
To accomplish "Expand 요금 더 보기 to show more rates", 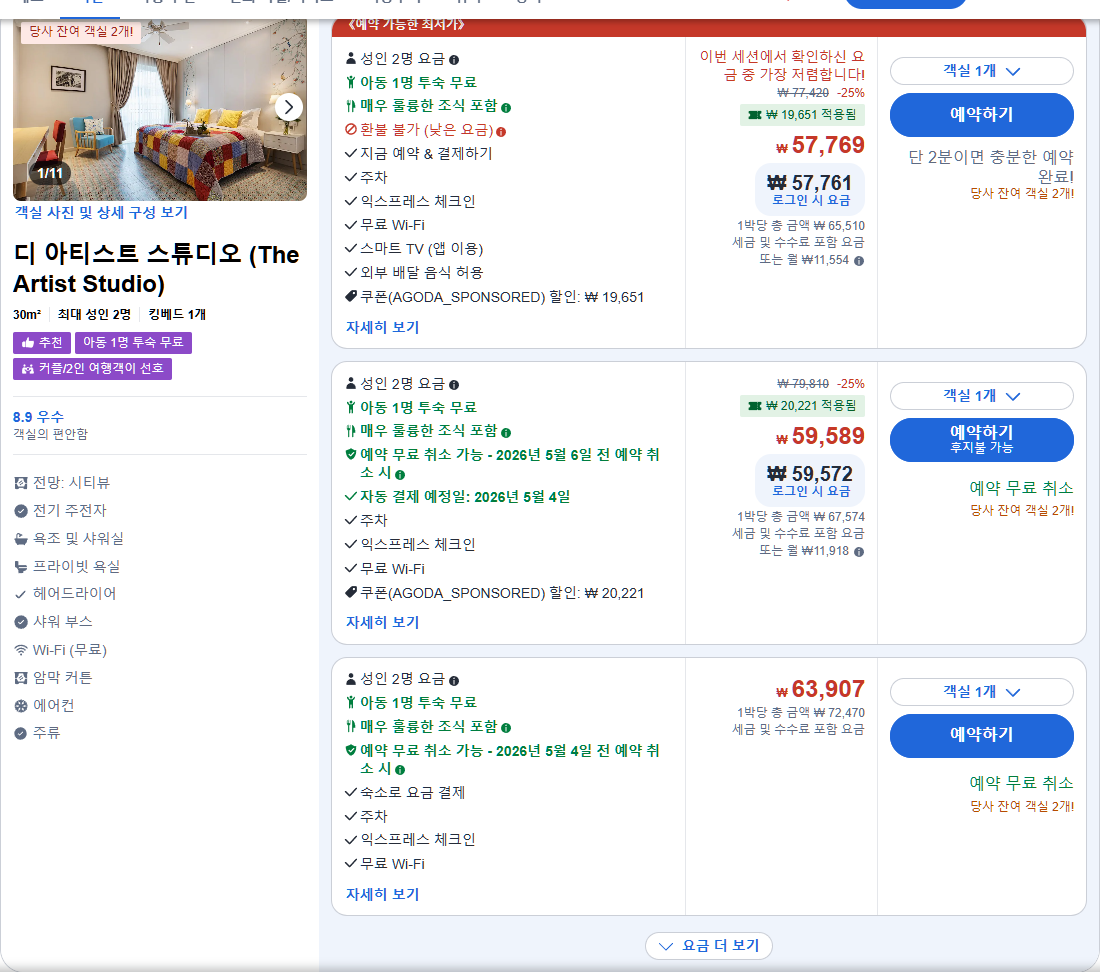I will click(709, 946).
